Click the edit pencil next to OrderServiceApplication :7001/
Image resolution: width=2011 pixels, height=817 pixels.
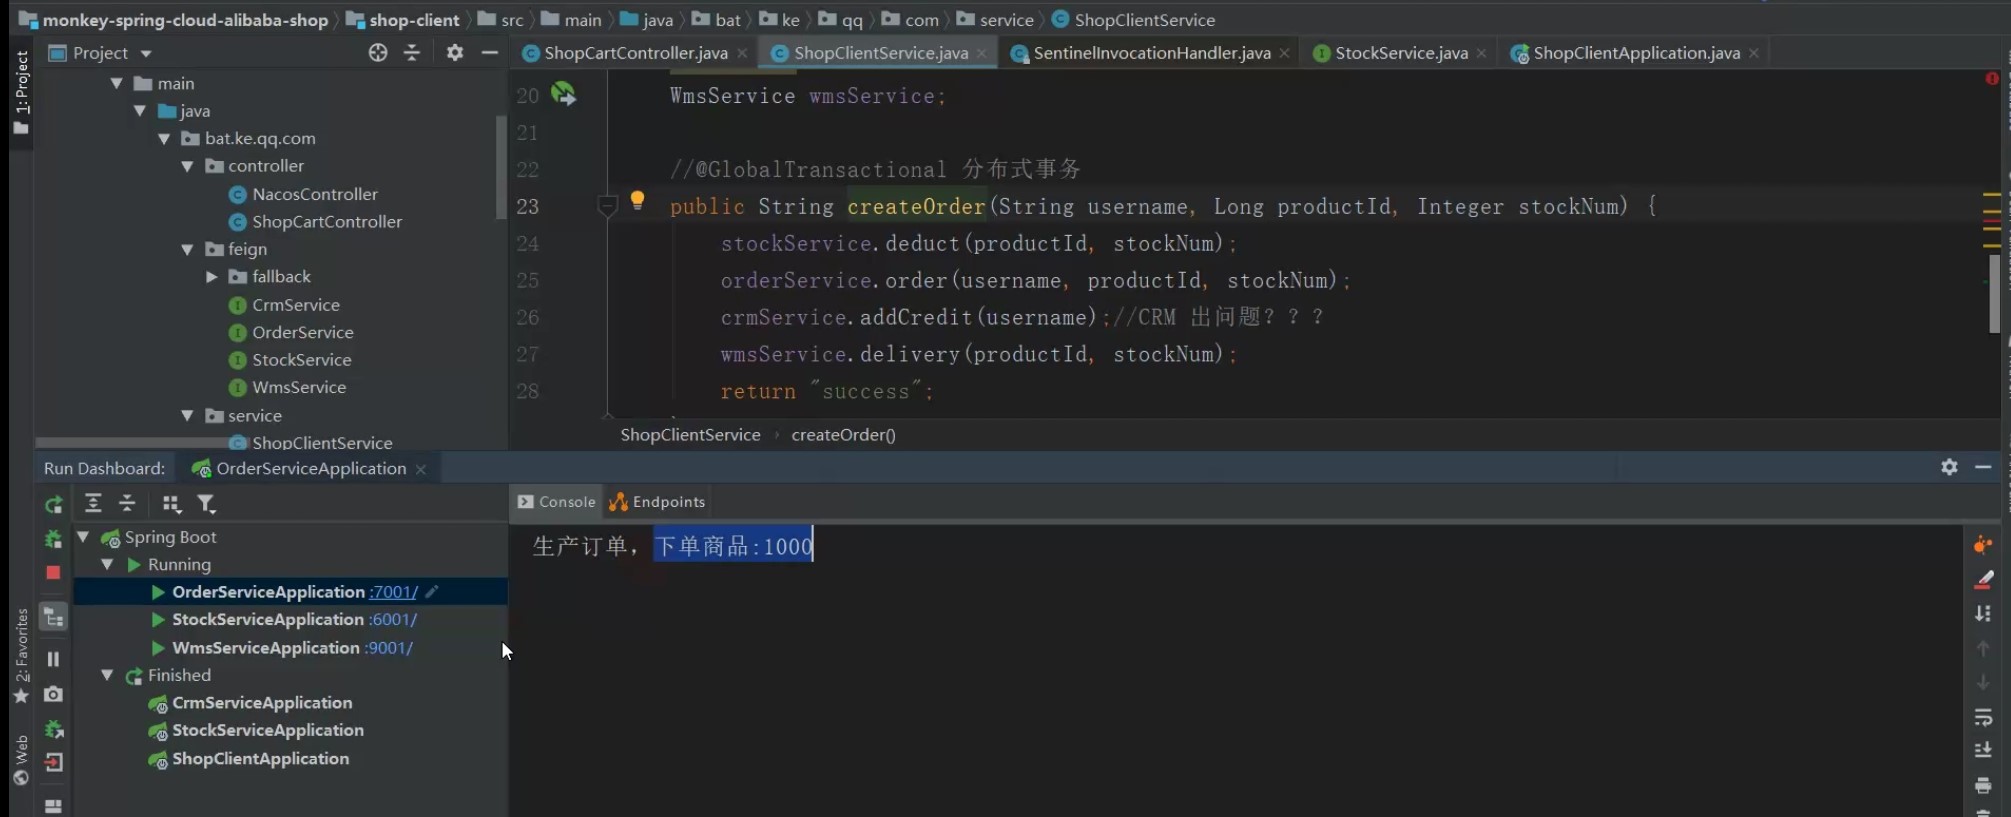pos(432,592)
